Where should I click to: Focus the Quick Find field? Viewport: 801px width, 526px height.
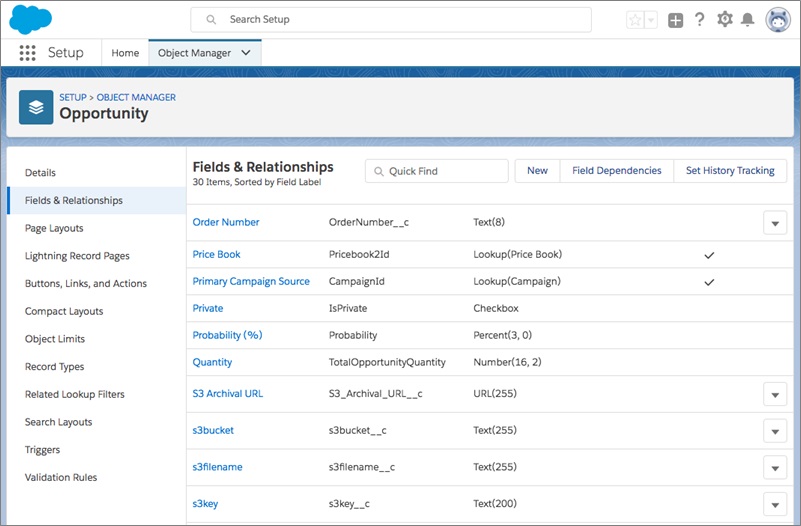click(437, 171)
